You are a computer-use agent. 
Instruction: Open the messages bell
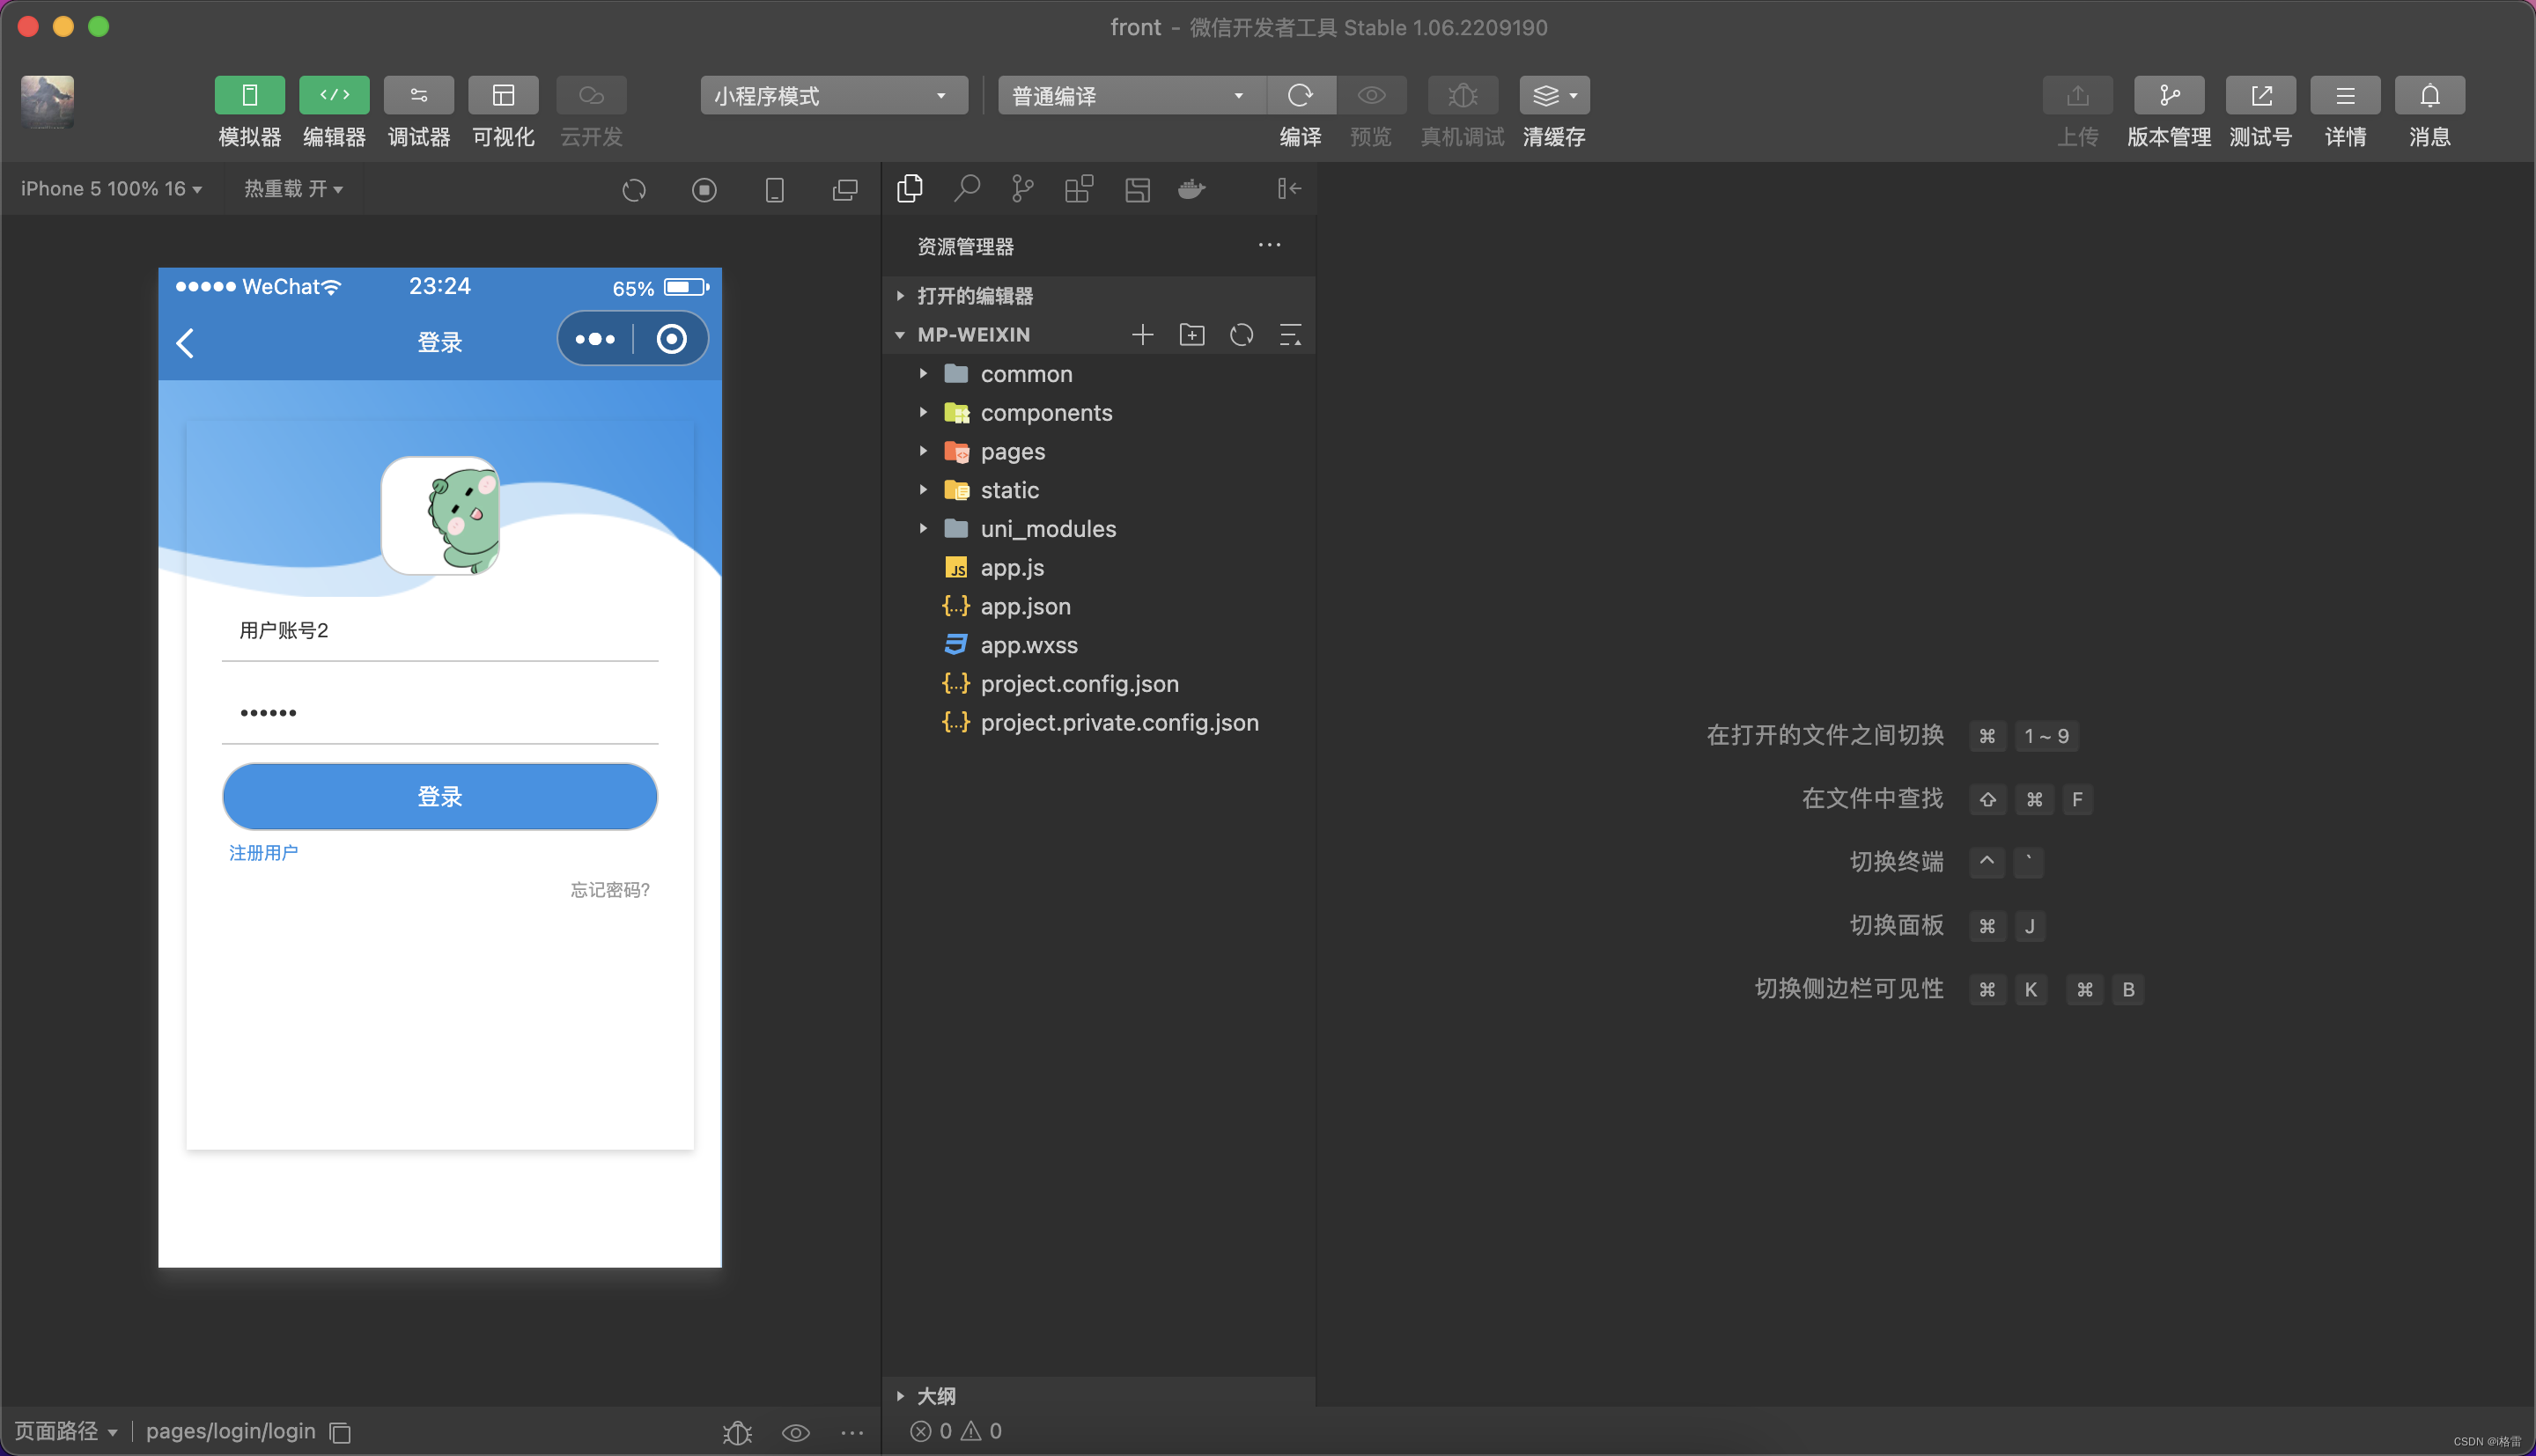click(2429, 96)
